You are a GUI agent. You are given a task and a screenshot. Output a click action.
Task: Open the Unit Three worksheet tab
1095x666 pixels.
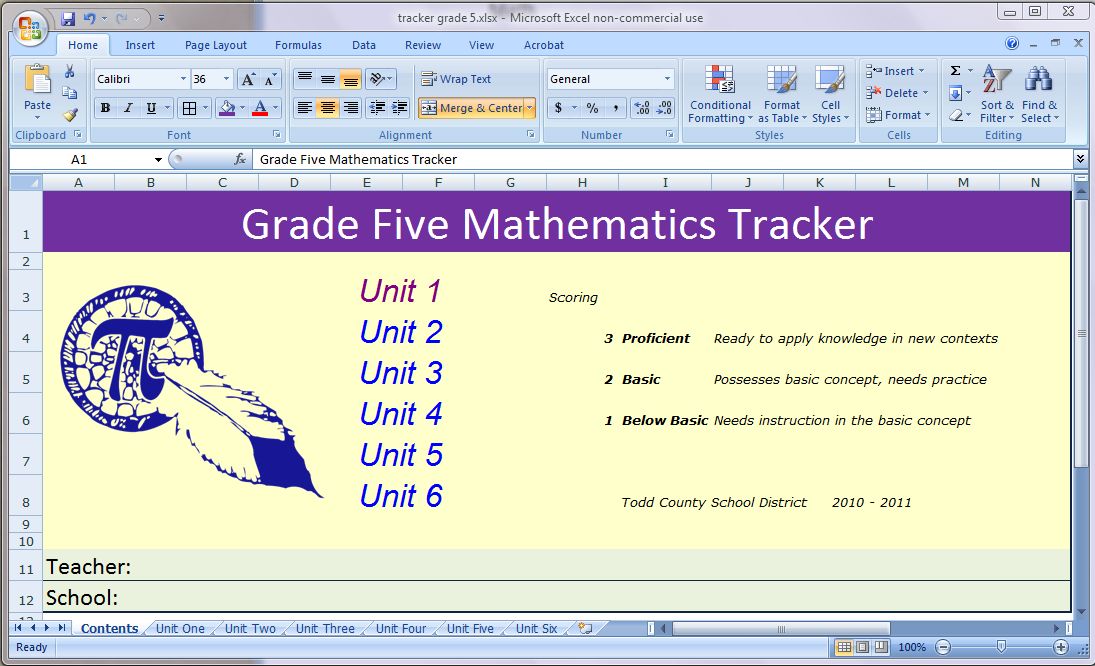[x=324, y=628]
